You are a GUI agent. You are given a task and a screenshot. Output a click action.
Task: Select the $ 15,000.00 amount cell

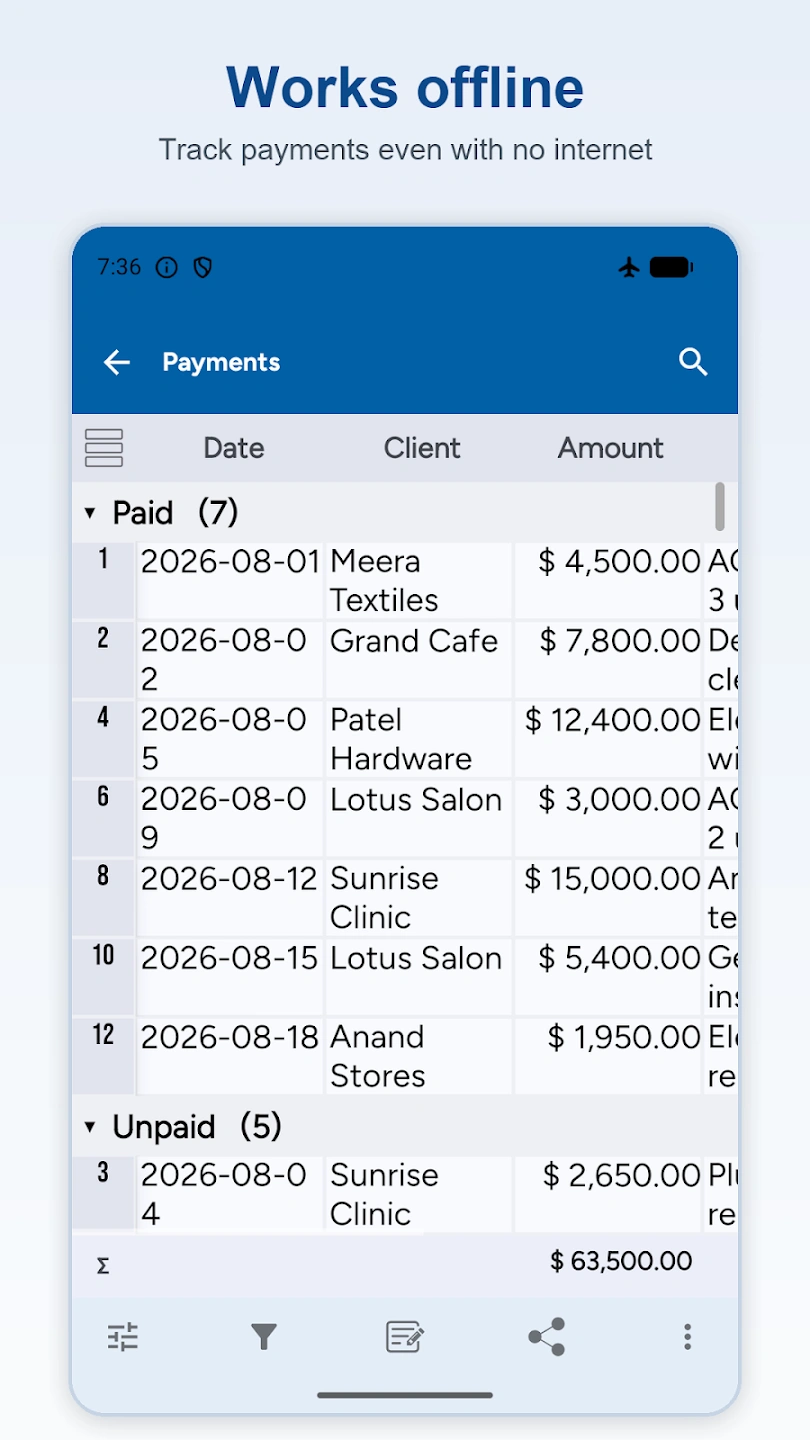pyautogui.click(x=609, y=898)
